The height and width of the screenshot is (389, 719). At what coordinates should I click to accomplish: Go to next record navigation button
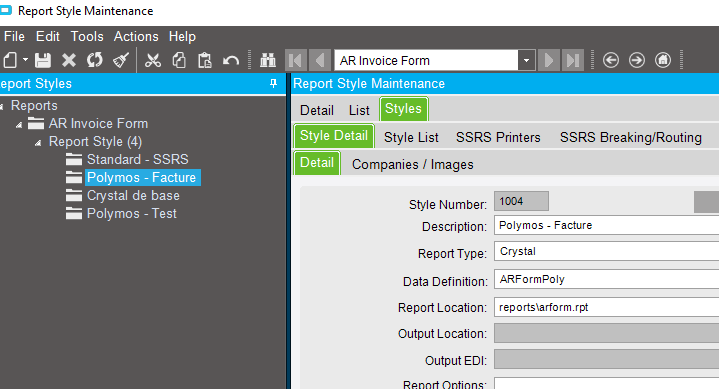pos(549,60)
